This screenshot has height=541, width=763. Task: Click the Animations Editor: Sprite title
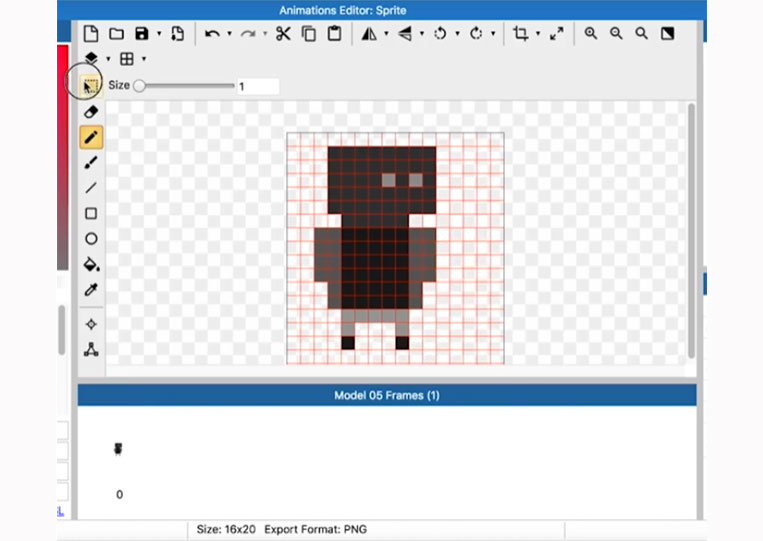pyautogui.click(x=343, y=10)
